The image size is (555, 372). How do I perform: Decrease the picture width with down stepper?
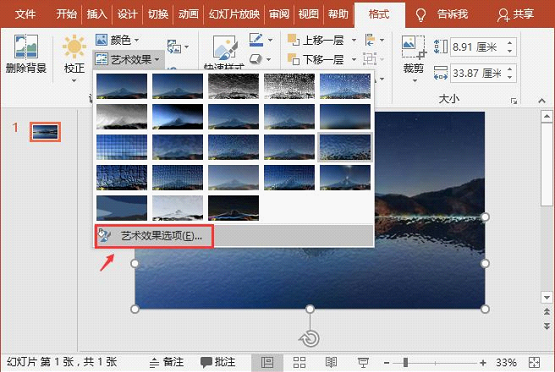pyautogui.click(x=510, y=78)
